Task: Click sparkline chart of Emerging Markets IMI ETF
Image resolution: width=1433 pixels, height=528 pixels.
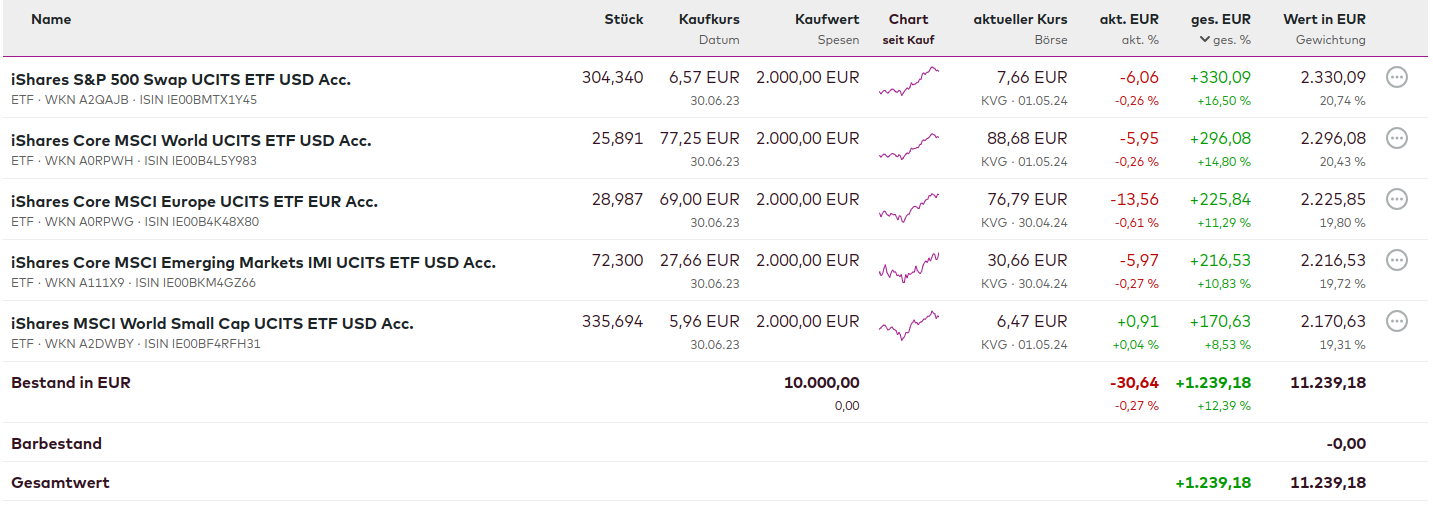Action: 908,266
